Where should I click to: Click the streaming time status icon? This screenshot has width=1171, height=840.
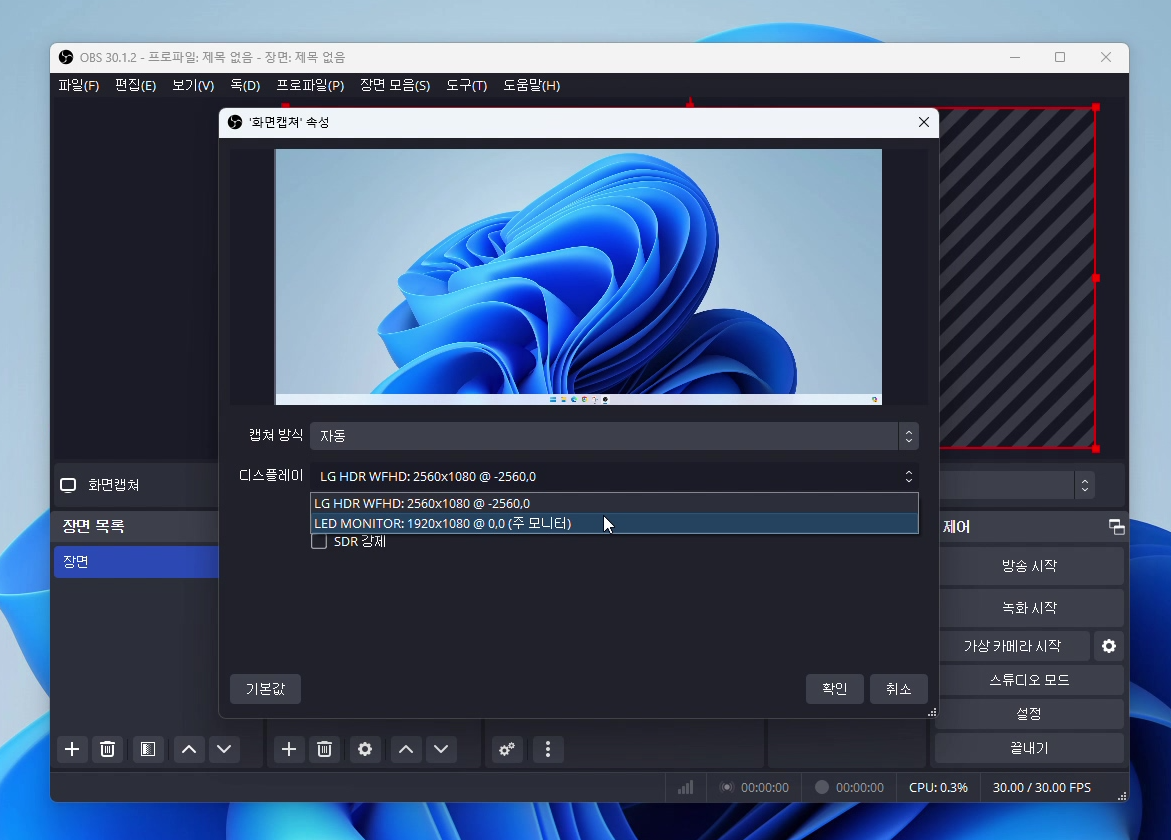pyautogui.click(x=726, y=787)
